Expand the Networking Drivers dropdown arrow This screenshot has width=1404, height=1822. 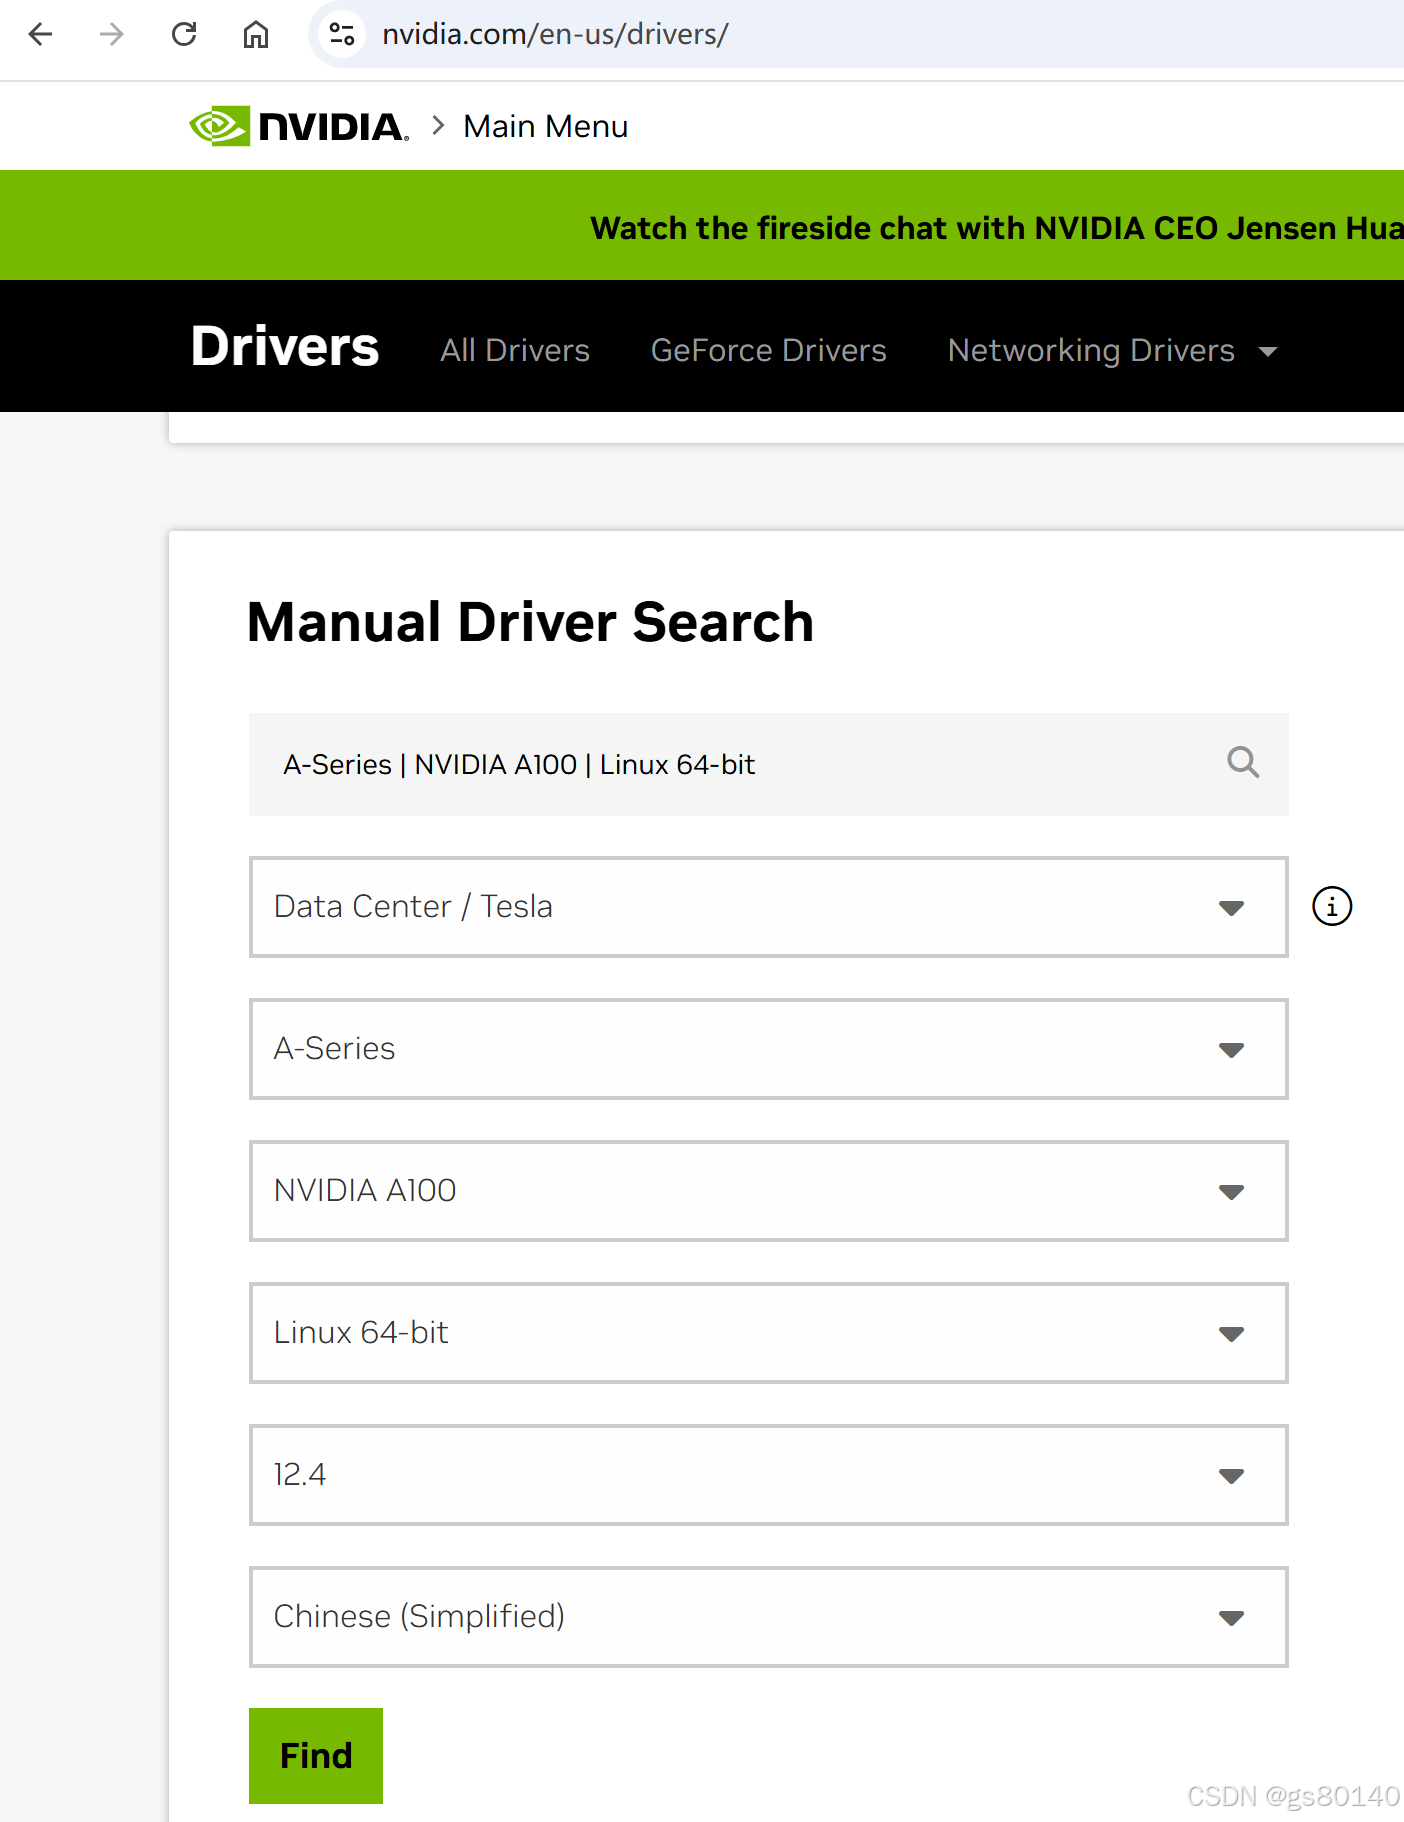[x=1268, y=352]
